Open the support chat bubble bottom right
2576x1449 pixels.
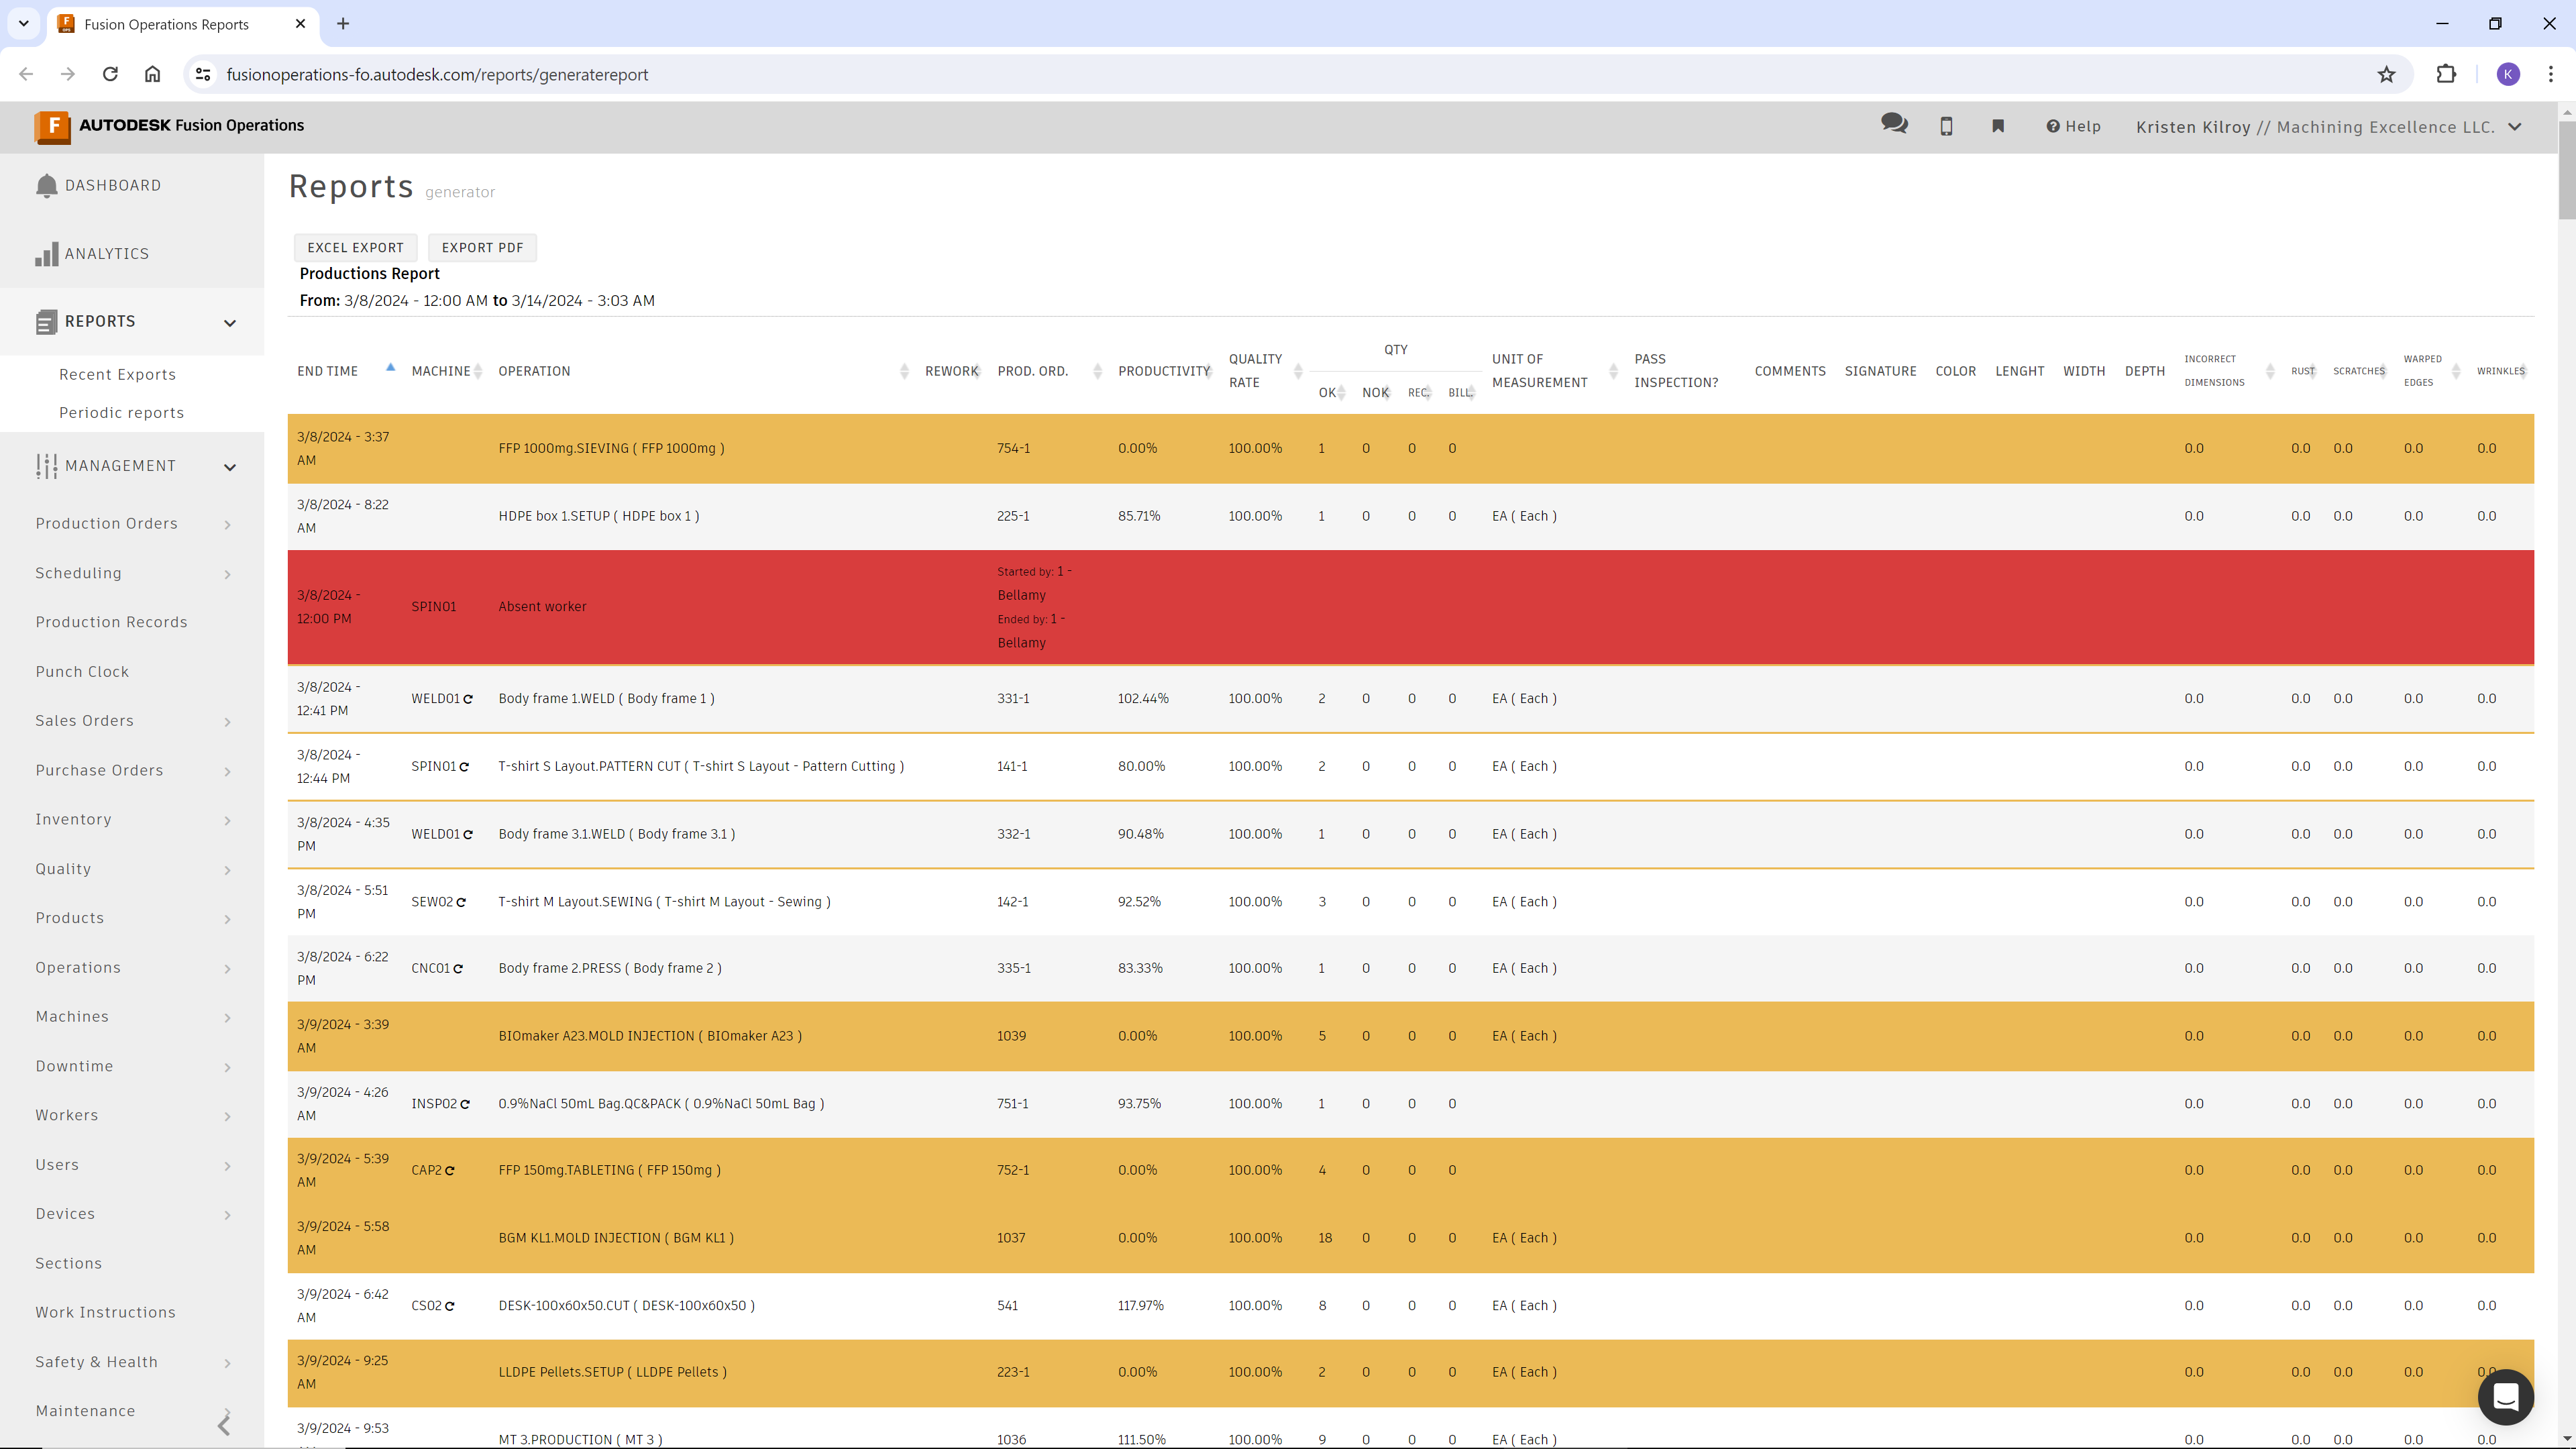click(2505, 1397)
